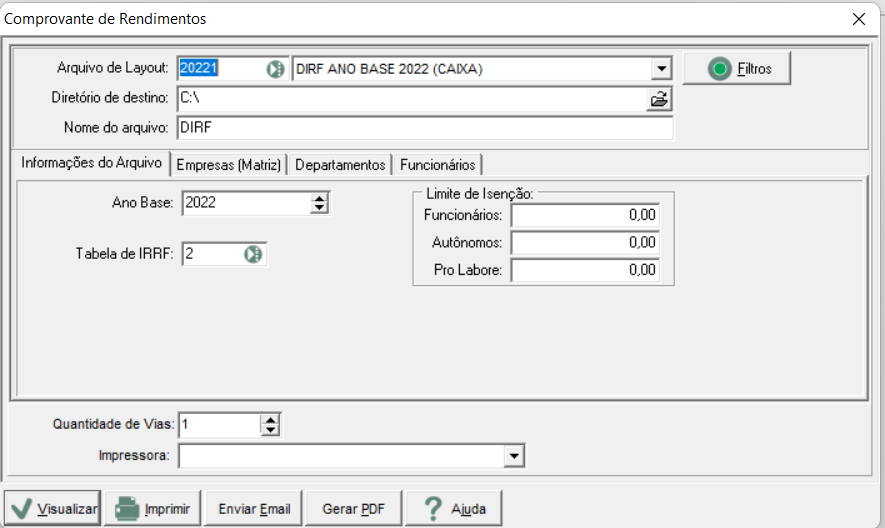Edit Funcionários exemption limit field

pyautogui.click(x=585, y=215)
